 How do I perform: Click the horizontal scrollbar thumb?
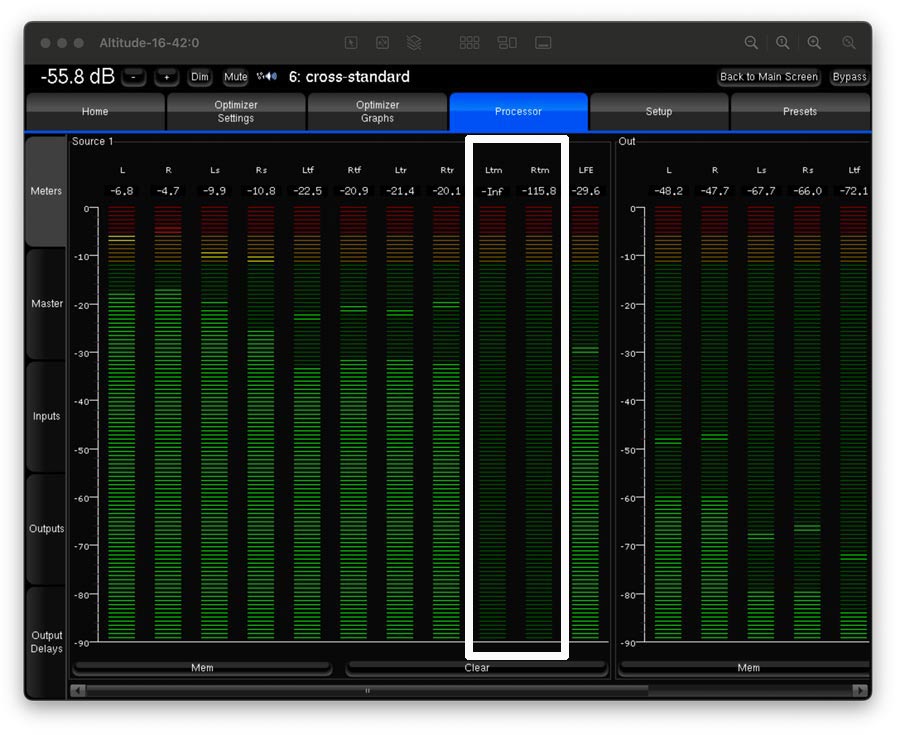click(x=367, y=690)
